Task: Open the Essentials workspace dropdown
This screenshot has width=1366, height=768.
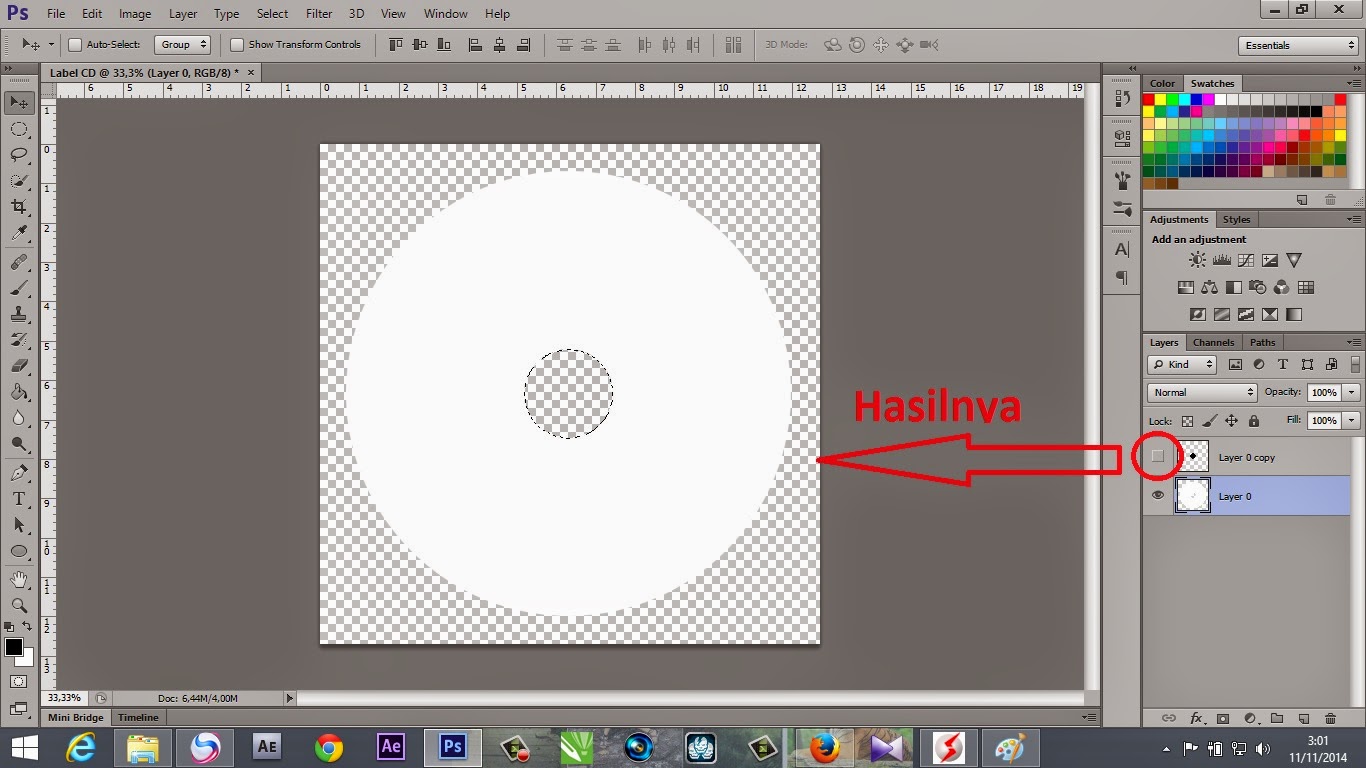Action: [1296, 44]
